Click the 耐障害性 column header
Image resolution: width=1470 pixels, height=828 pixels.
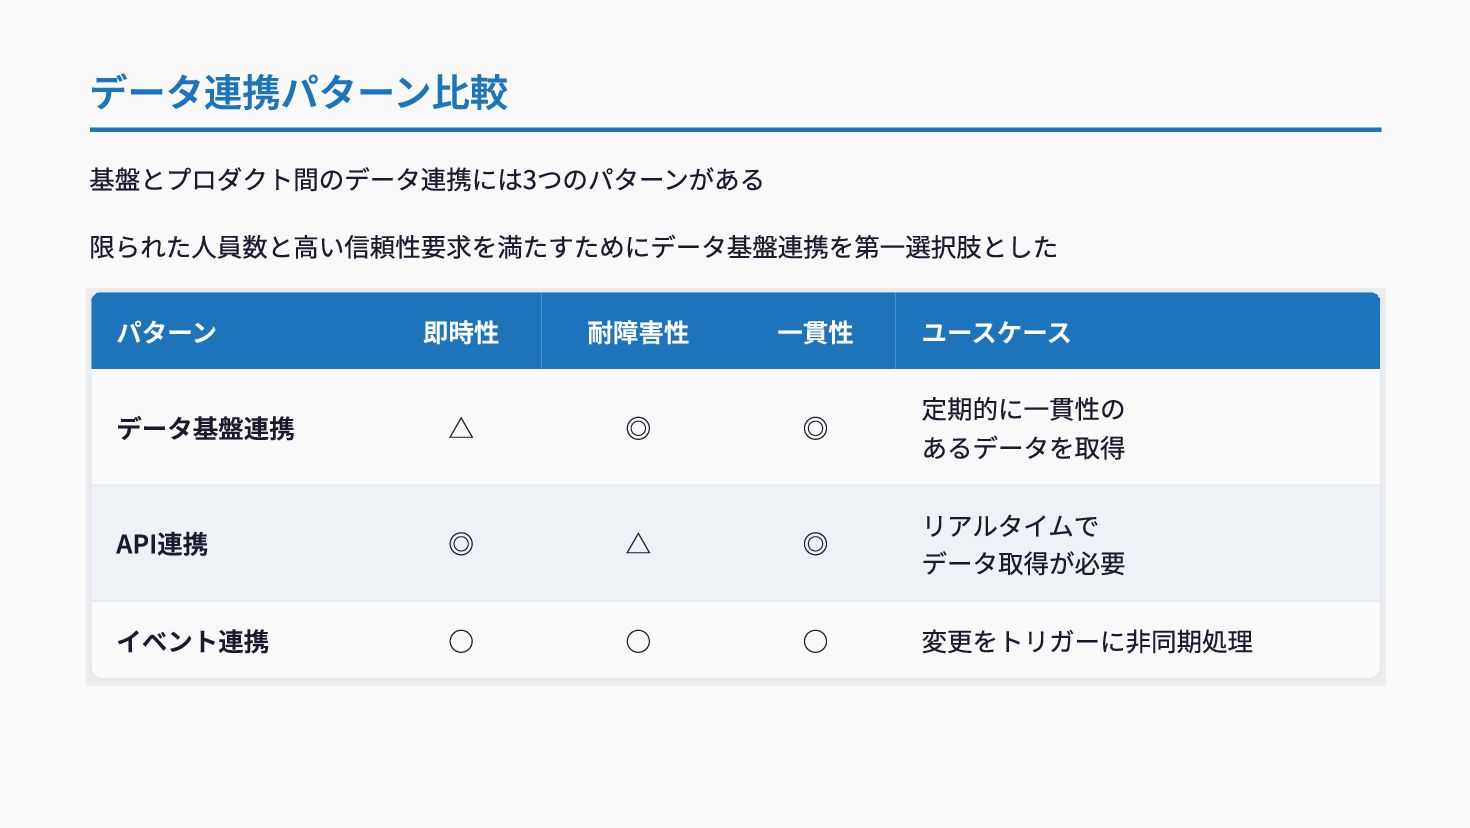(x=638, y=332)
